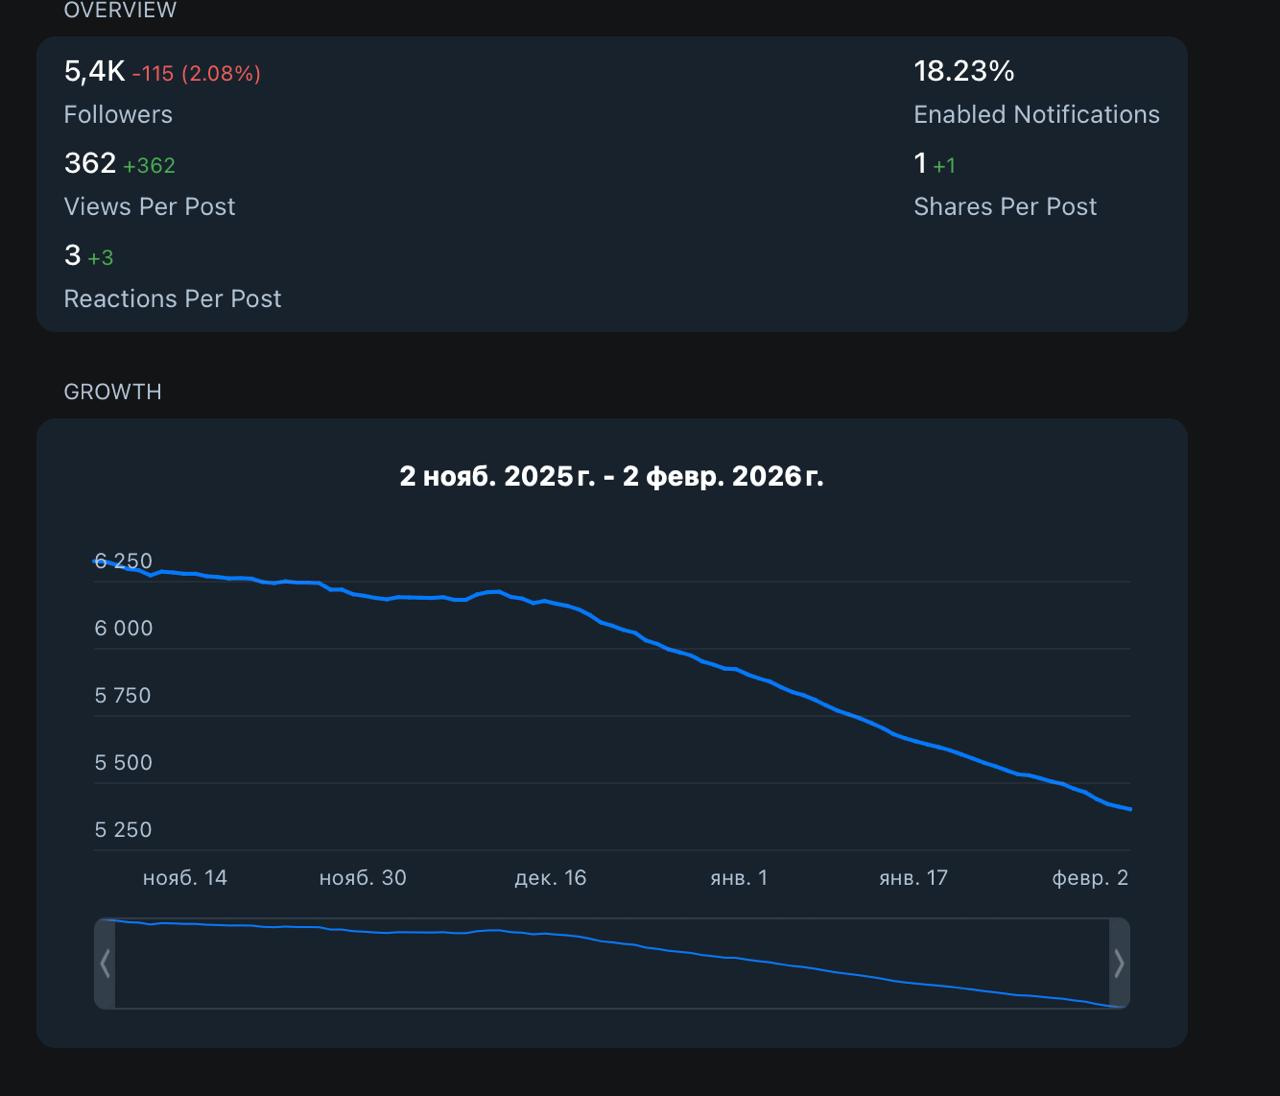
Task: Click the Views Per Post label
Action: coord(150,207)
